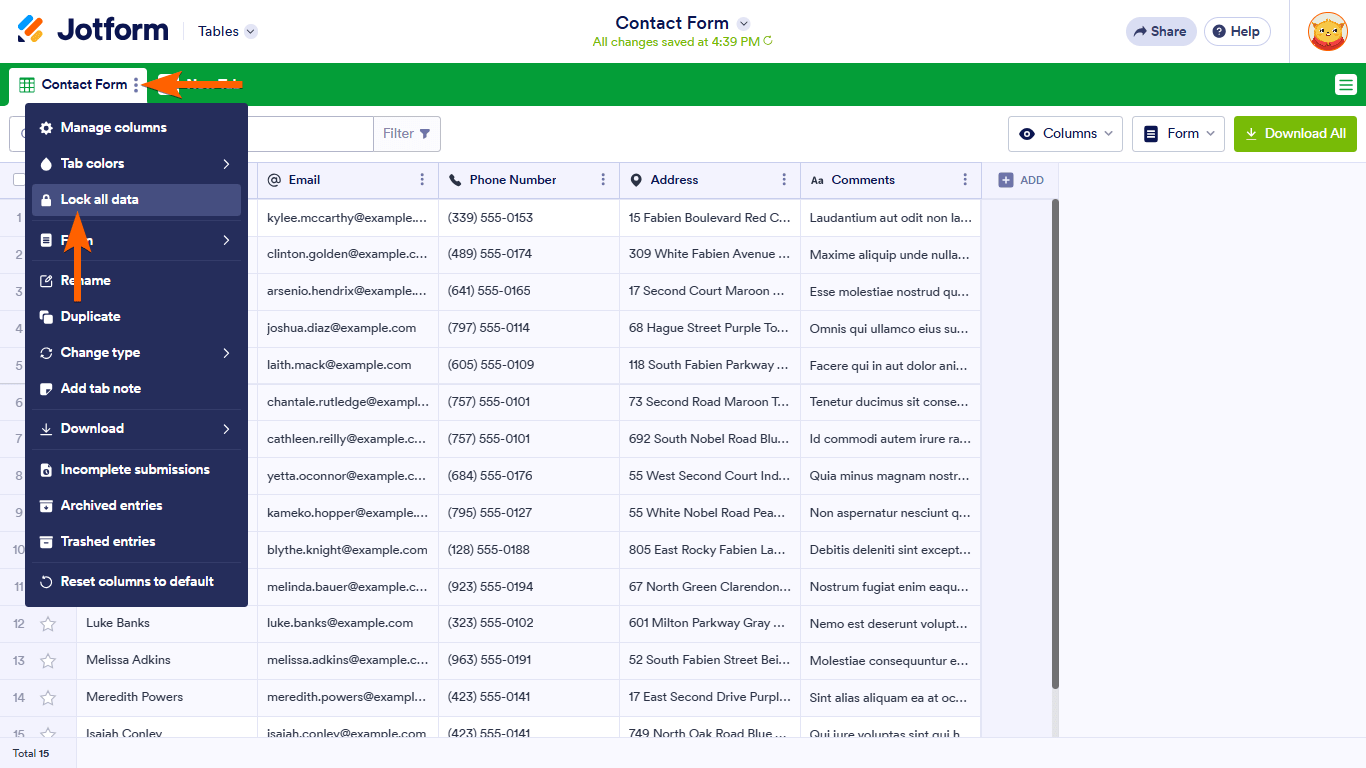1366x768 pixels.
Task: Toggle the Columns visibility button
Action: tap(1065, 134)
